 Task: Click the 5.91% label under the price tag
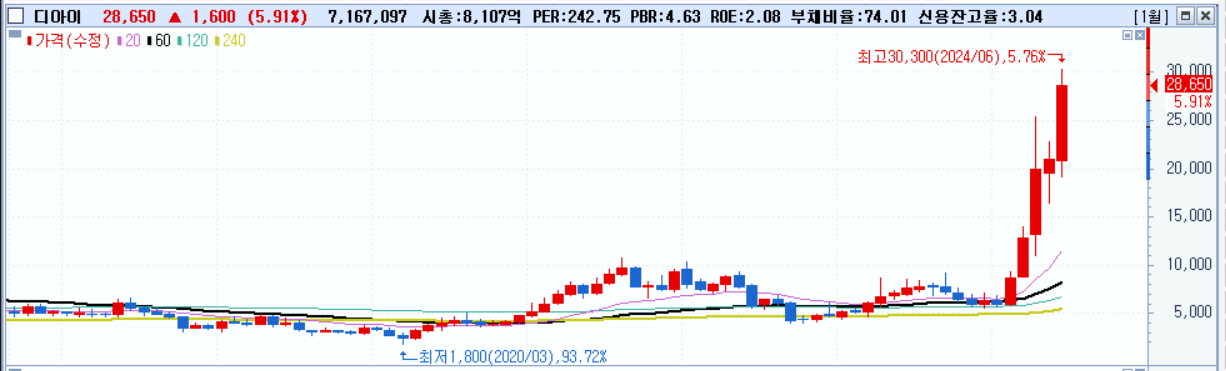[x=1193, y=102]
